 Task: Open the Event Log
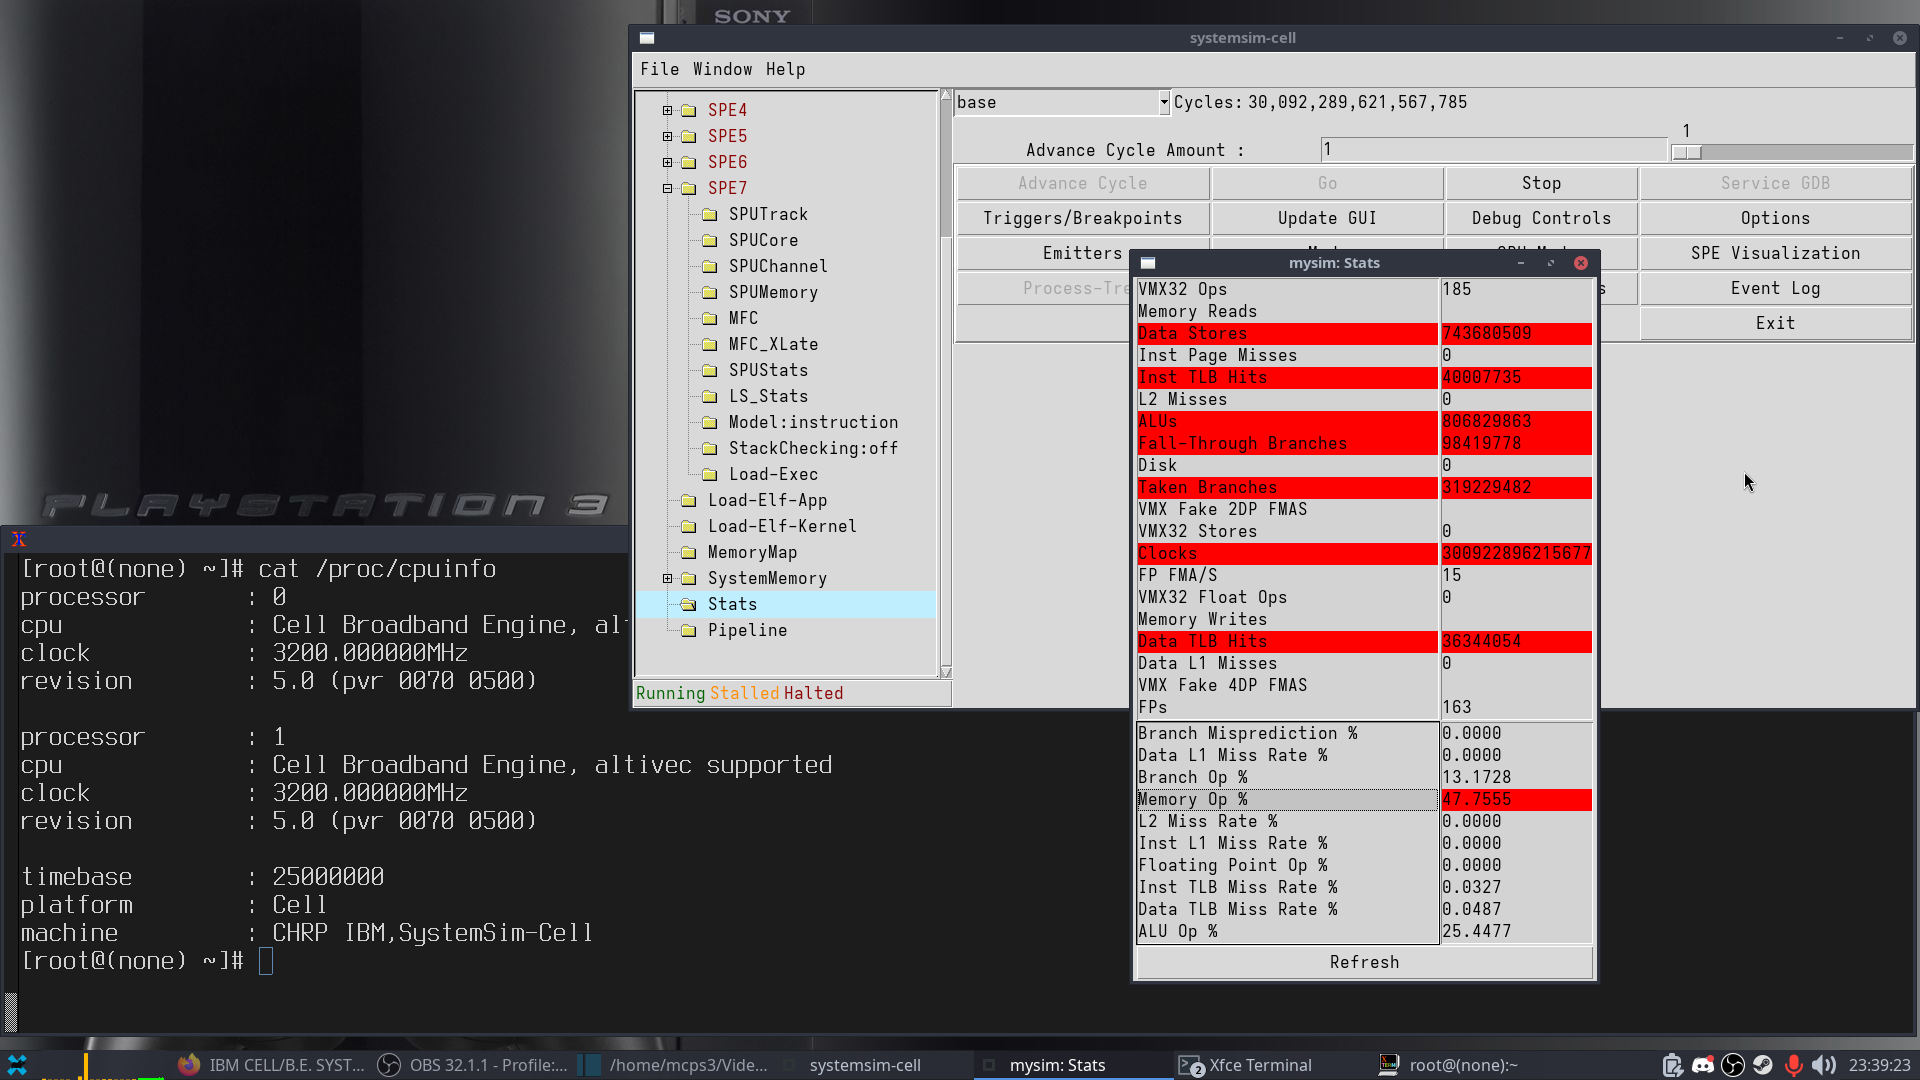(1775, 288)
